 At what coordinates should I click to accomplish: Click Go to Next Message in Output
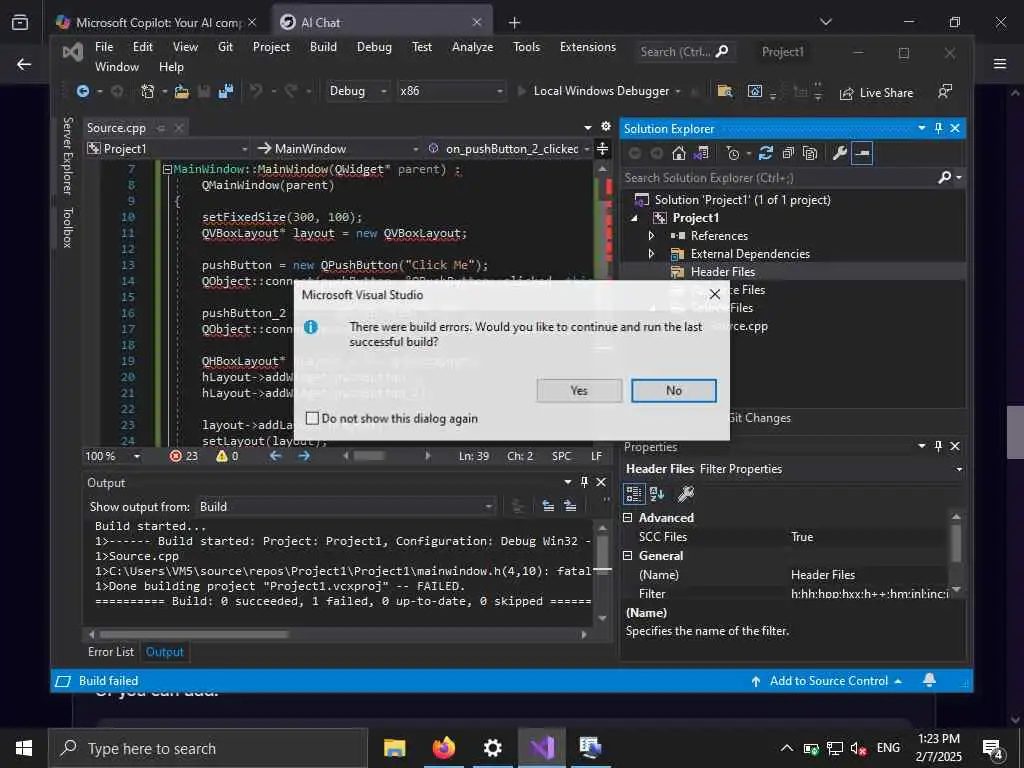[x=569, y=506]
